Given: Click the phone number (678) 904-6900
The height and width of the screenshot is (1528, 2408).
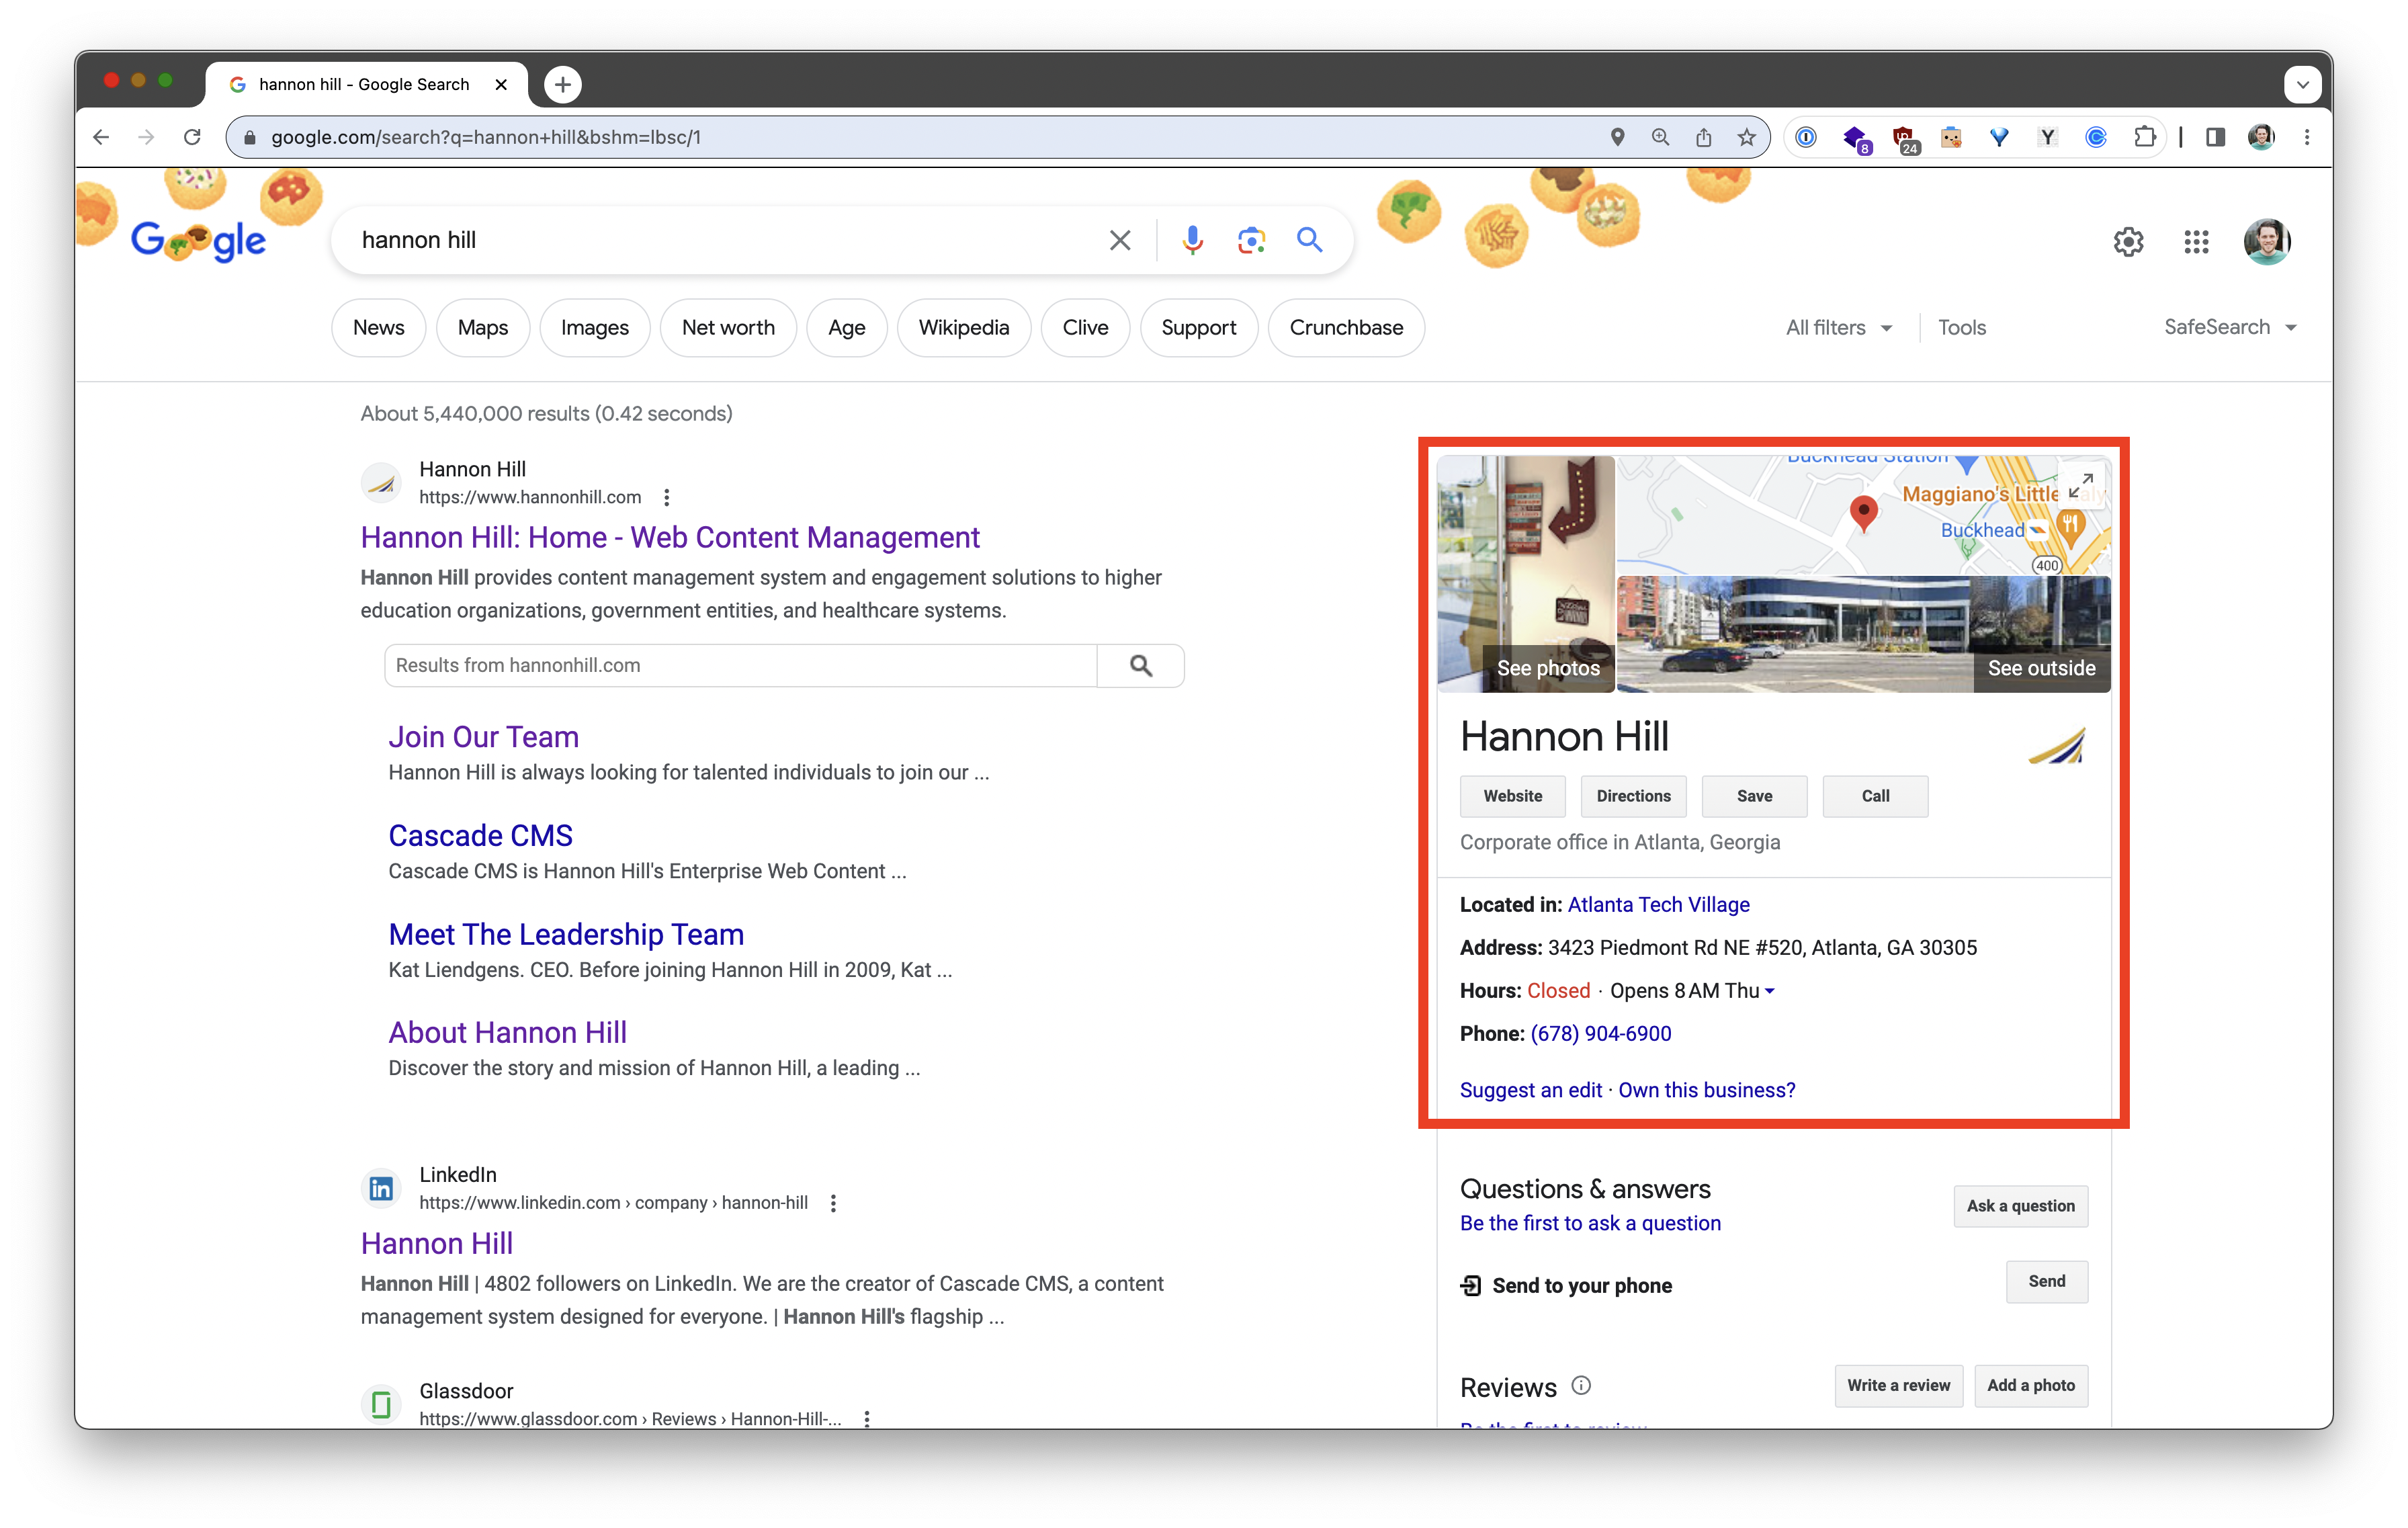Looking at the screenshot, I should [x=1600, y=1033].
